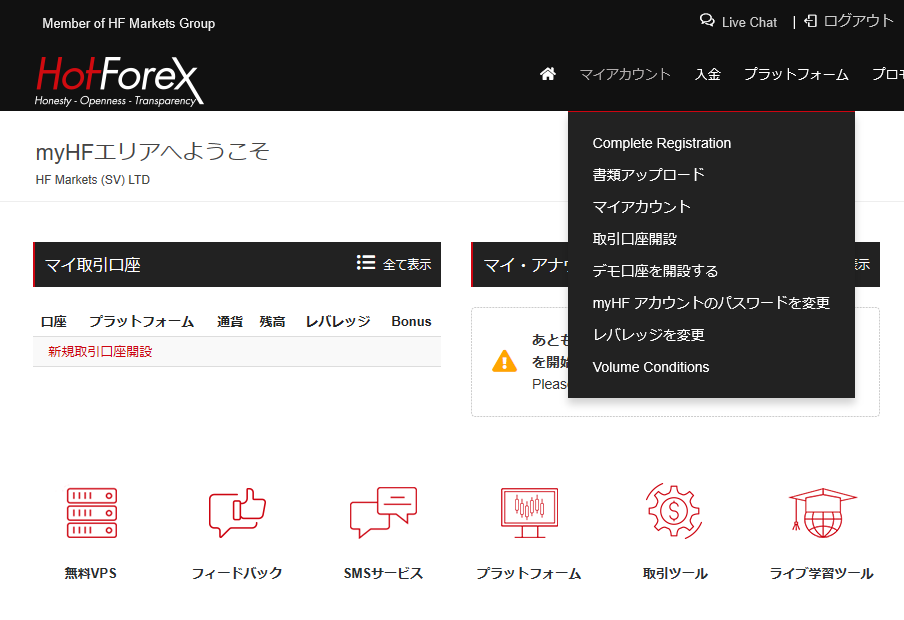The image size is (904, 620).
Task: Click the プラットフォーム label under monitor icon
Action: 529,573
